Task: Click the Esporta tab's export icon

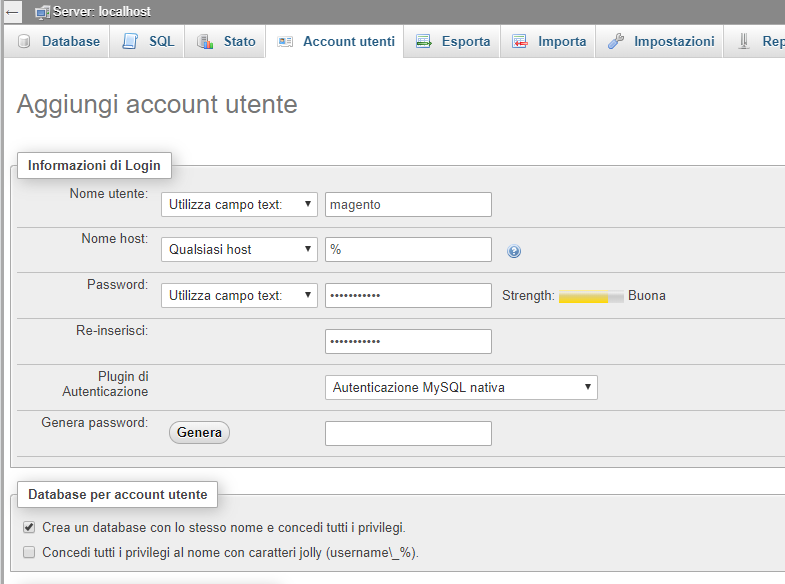Action: point(424,41)
